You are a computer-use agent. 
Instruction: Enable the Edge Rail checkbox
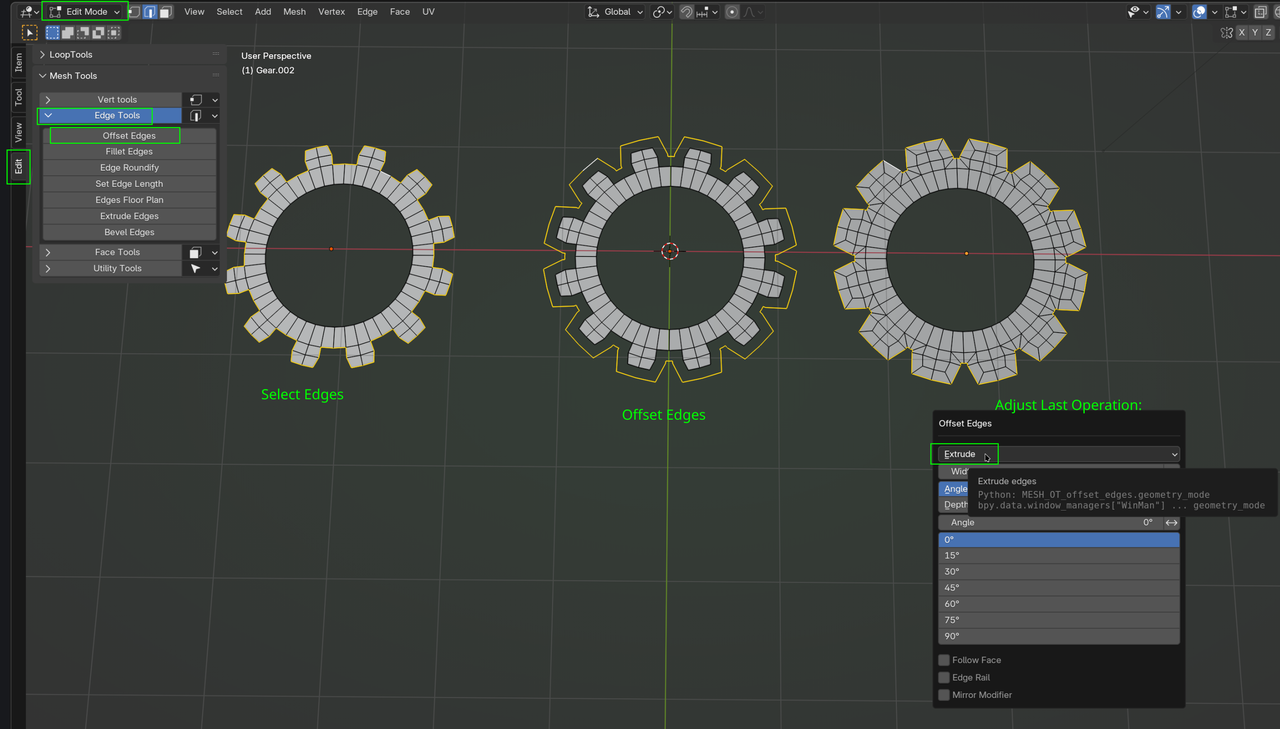(944, 677)
